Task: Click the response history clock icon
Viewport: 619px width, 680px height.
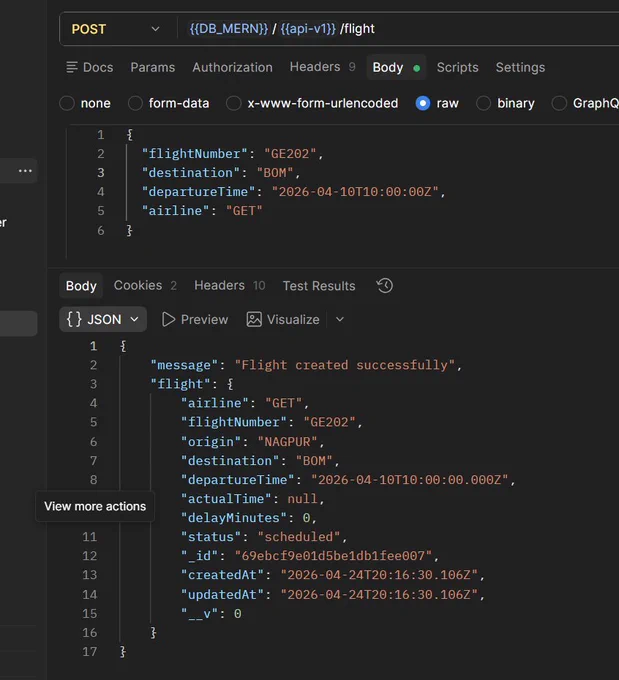Action: pyautogui.click(x=384, y=286)
